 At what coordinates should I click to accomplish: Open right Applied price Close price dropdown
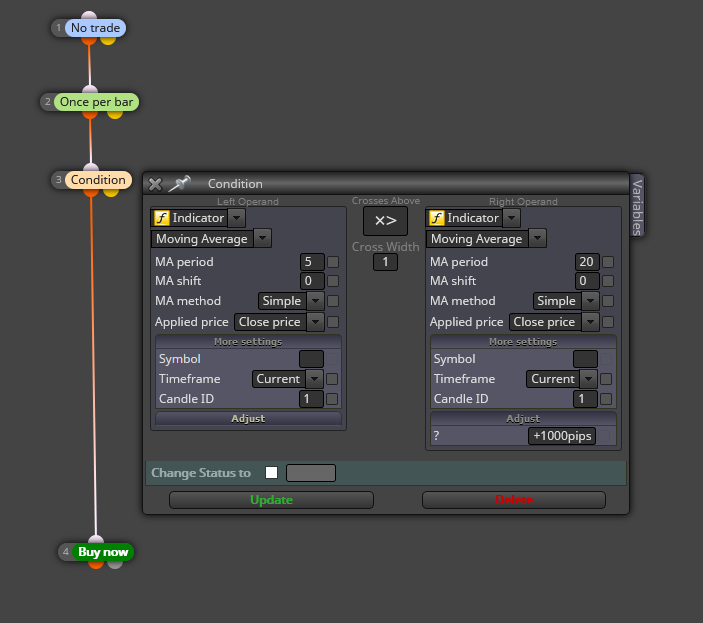point(590,322)
